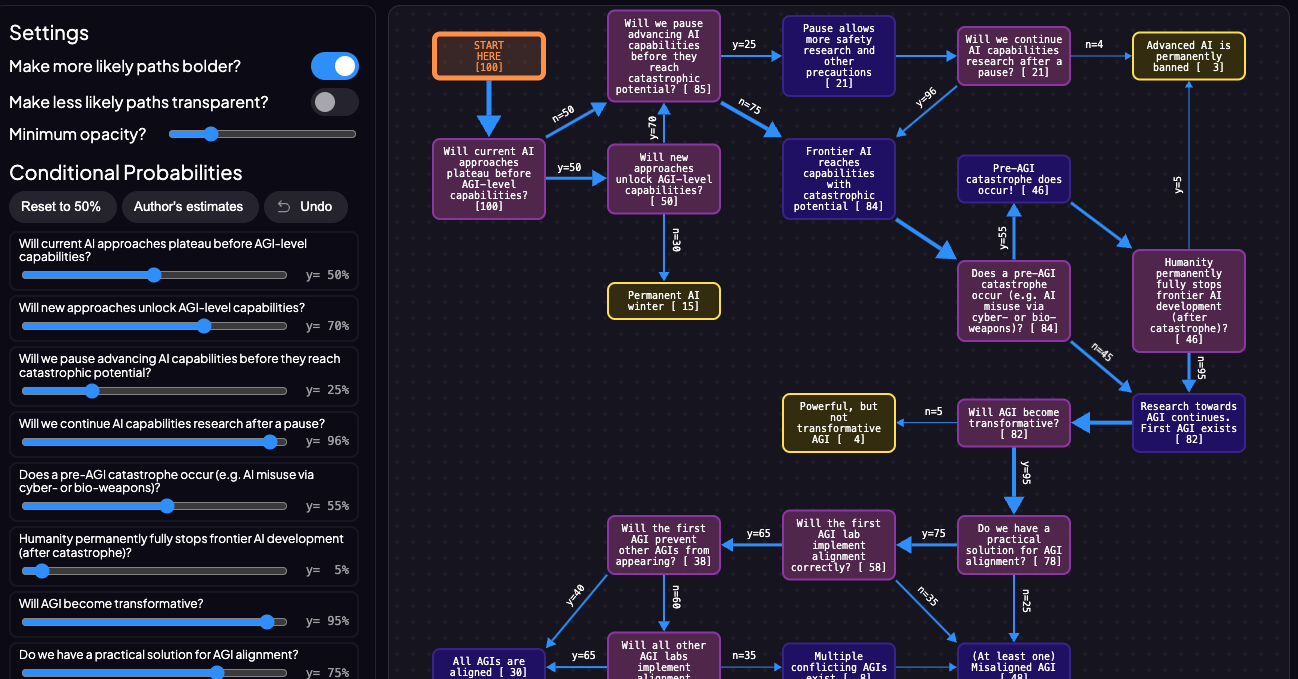The width and height of the screenshot is (1298, 679).
Task: Select the "Powerful, but not transformative AGI" node
Action: point(838,423)
